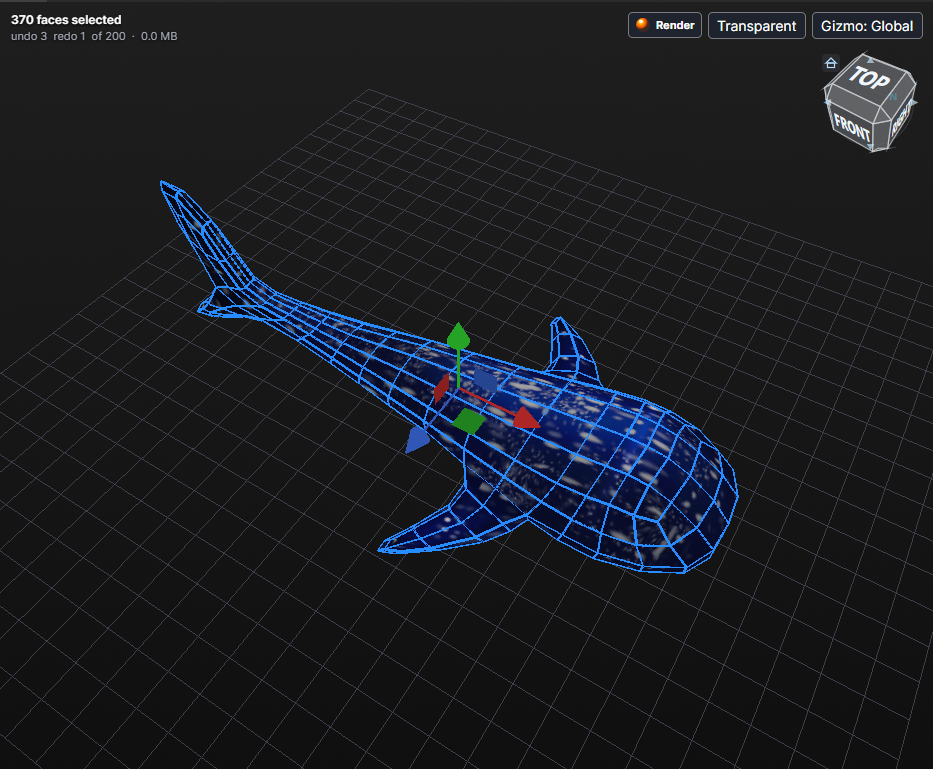
Task: Click the blue plane handle of the gizmo
Action: [x=486, y=381]
